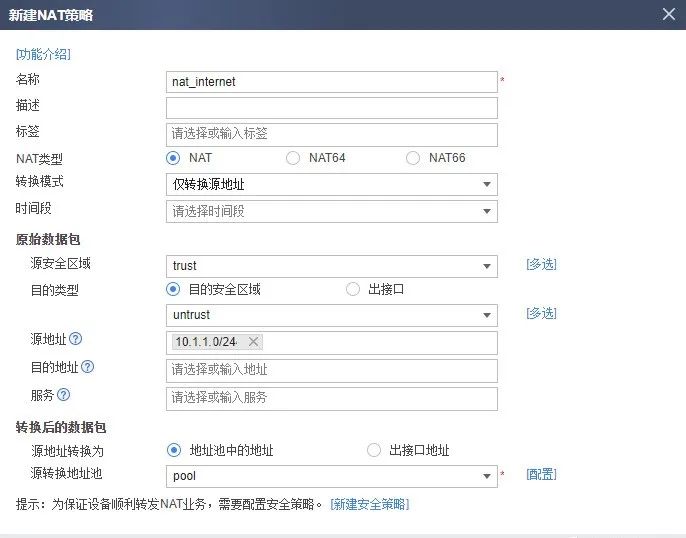The image size is (686, 538).
Task: Focus the empty 描述 text field
Action: 332,108
